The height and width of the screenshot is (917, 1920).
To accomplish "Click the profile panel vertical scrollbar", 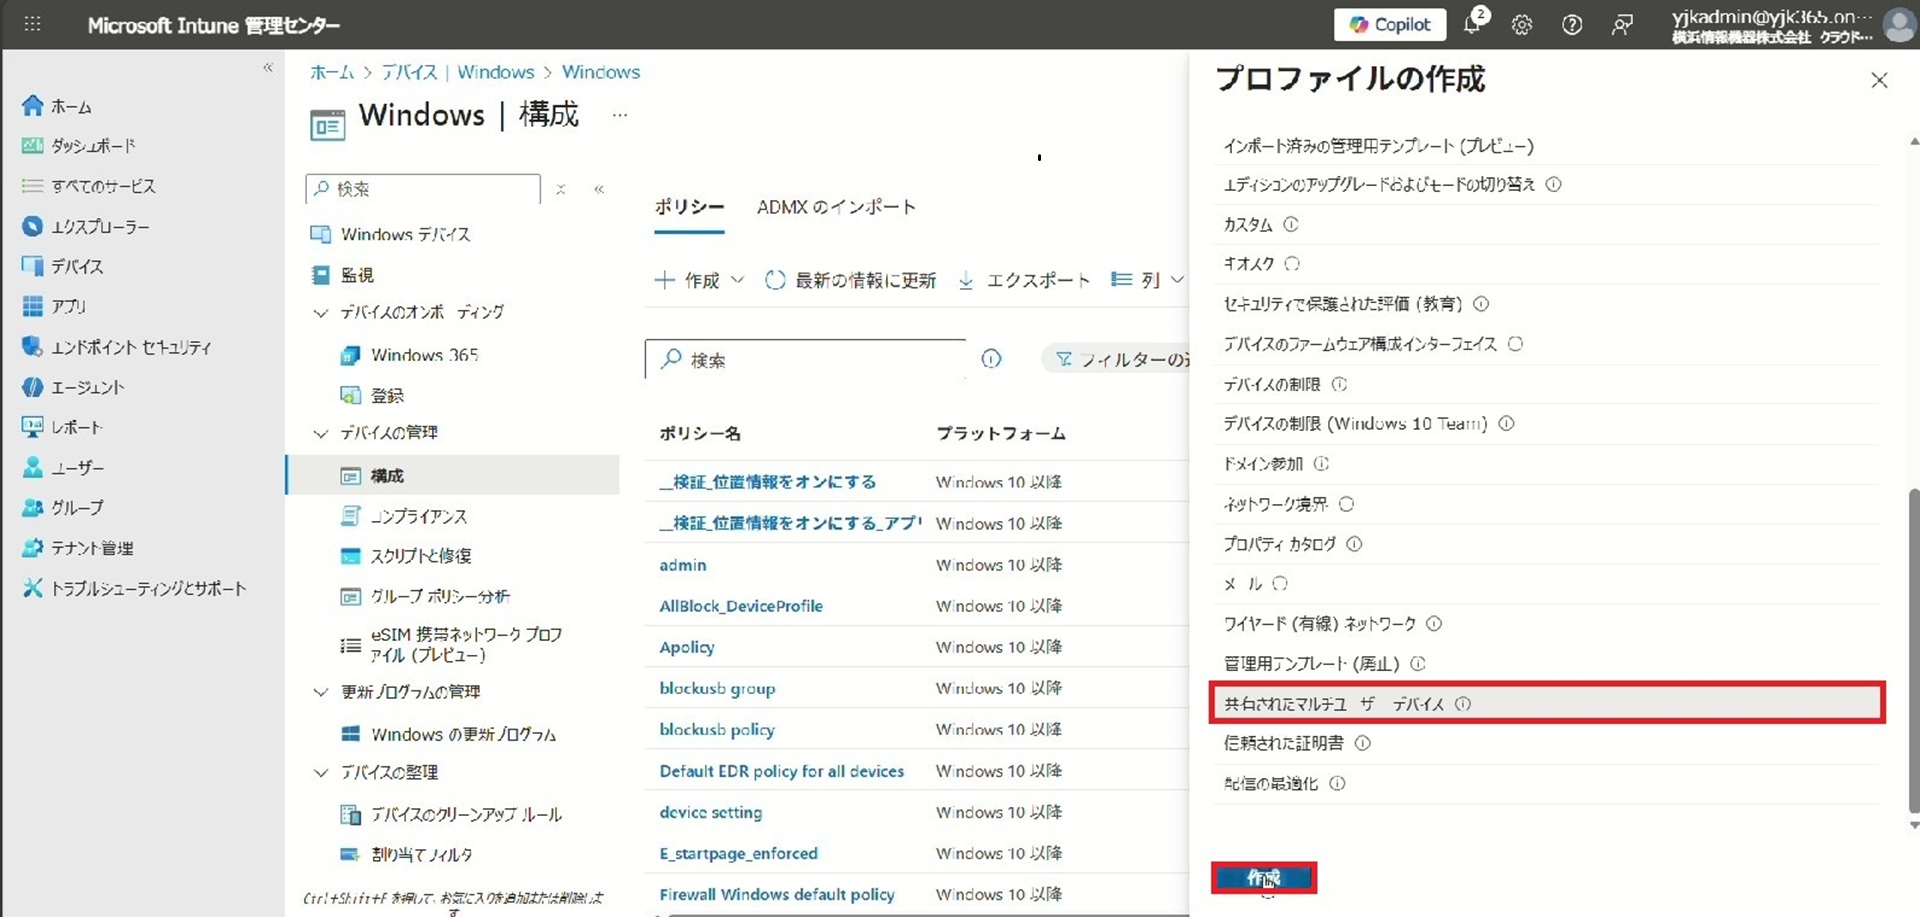I will tap(1913, 650).
